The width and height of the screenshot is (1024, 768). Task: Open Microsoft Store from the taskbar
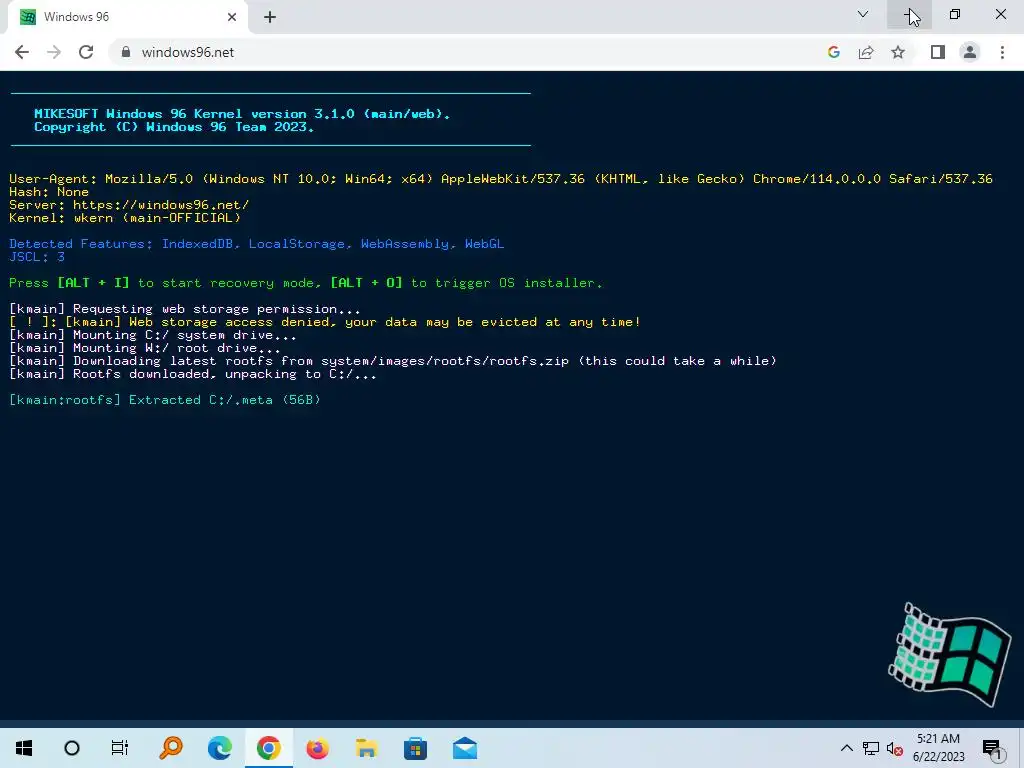(x=415, y=748)
